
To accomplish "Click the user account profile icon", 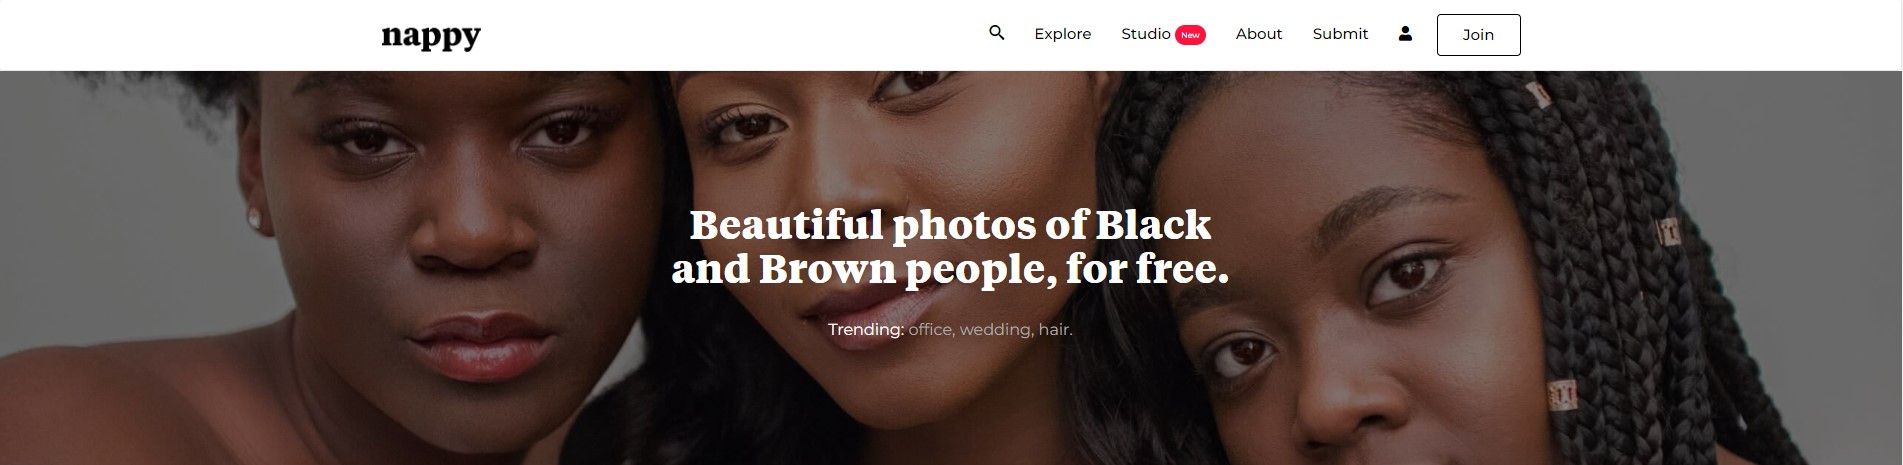I will point(1405,33).
